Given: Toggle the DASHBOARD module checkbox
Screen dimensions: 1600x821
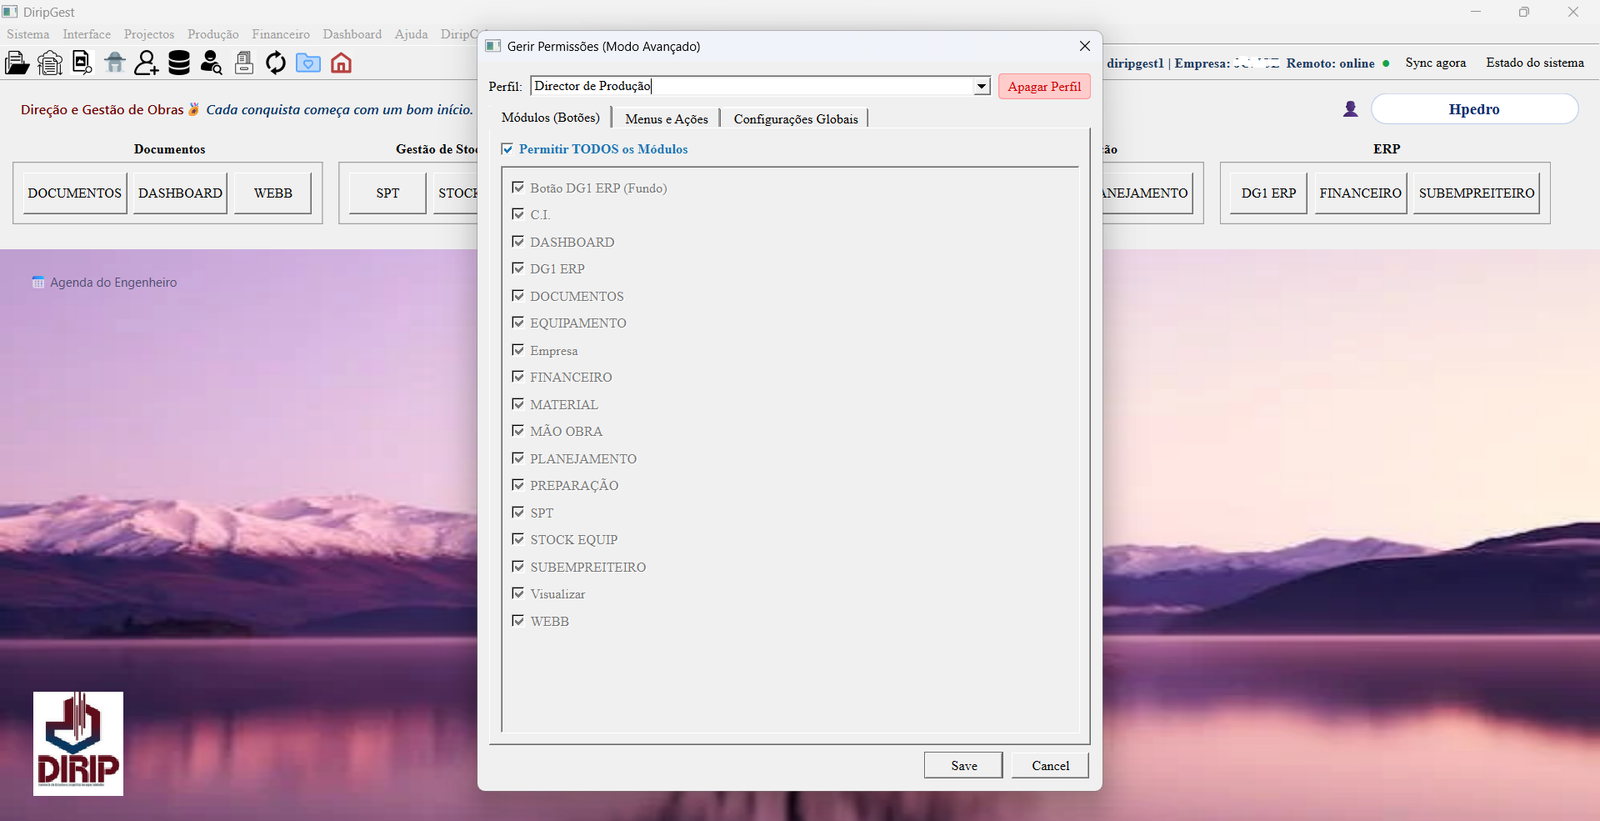Looking at the screenshot, I should coord(518,241).
